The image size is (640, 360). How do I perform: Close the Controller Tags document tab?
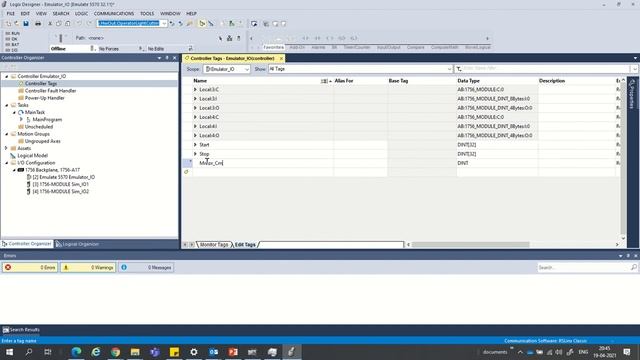pos(281,58)
